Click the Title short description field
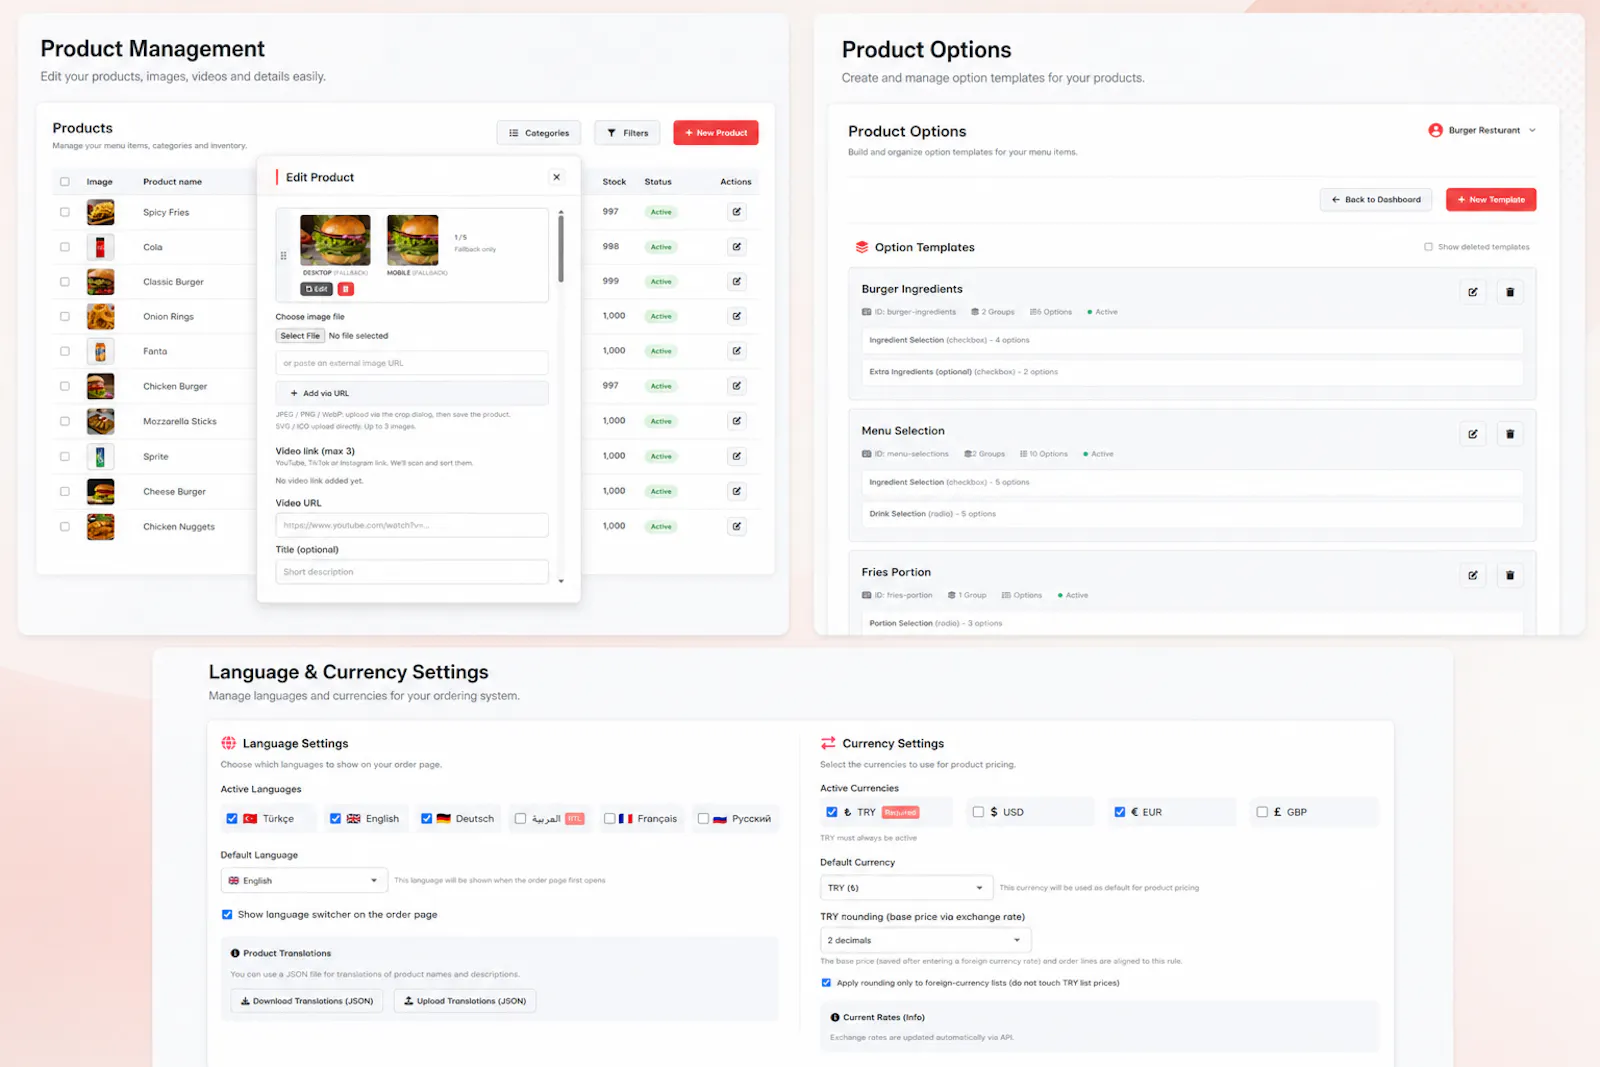 coord(412,572)
